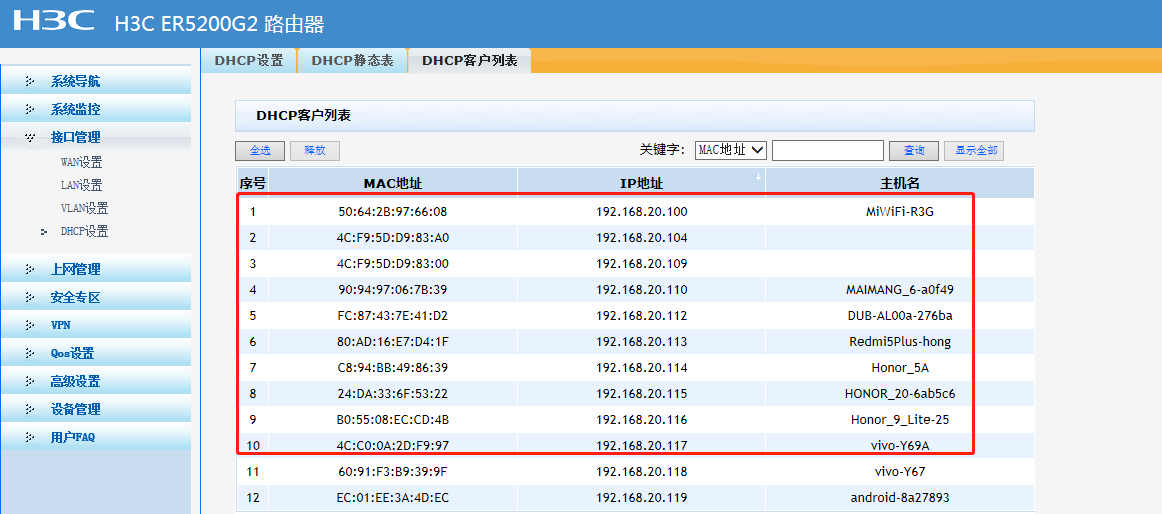Expand the Qos设置 menu arrow icon

(x=30, y=353)
